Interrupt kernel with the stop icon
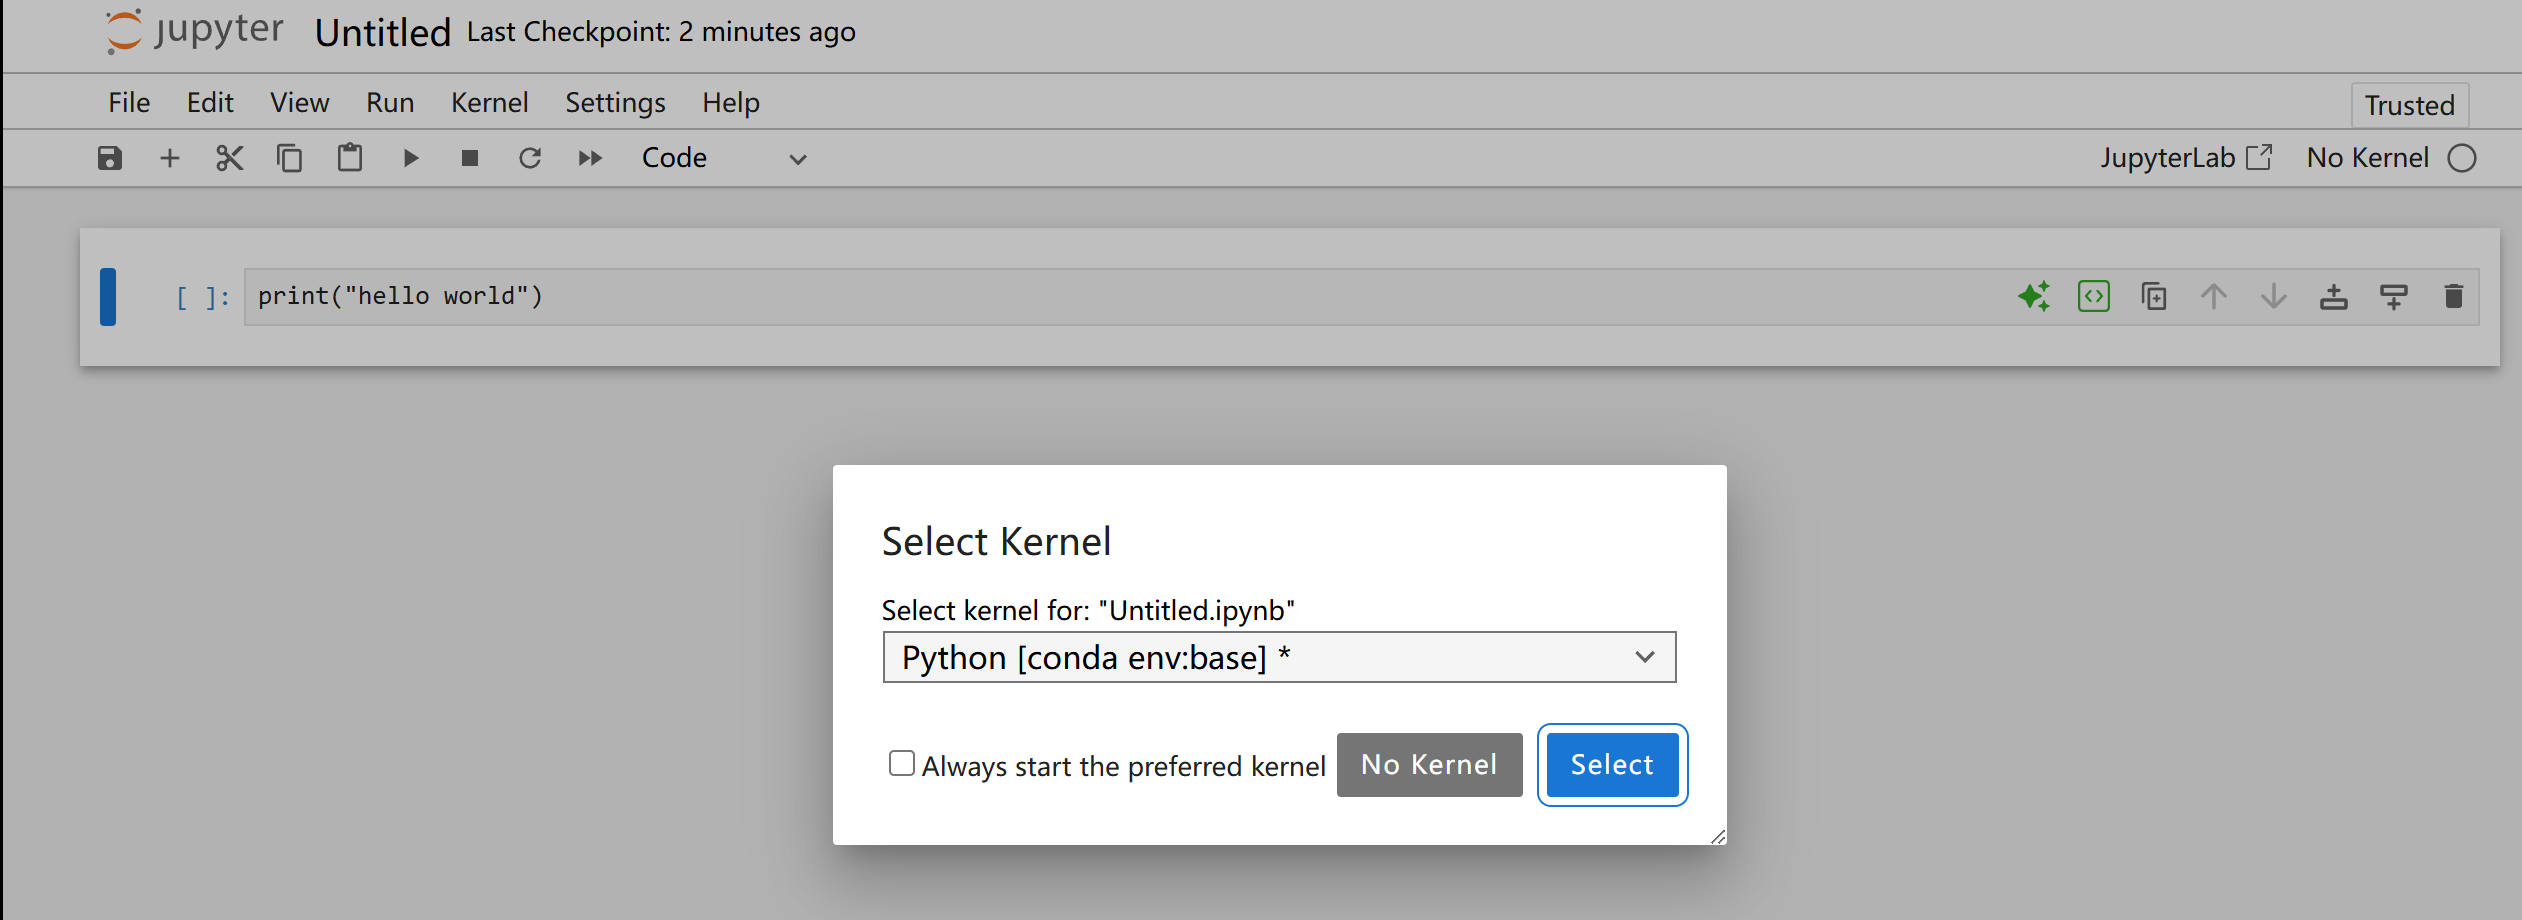Image resolution: width=2522 pixels, height=920 pixels. point(470,158)
